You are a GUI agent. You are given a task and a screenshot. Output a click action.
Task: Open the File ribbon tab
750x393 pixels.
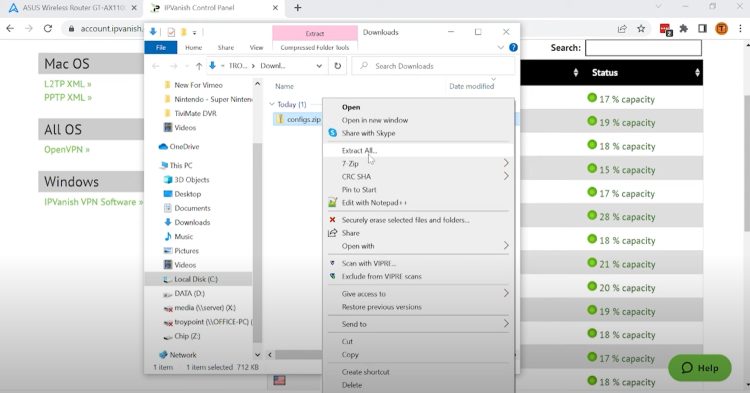point(161,47)
